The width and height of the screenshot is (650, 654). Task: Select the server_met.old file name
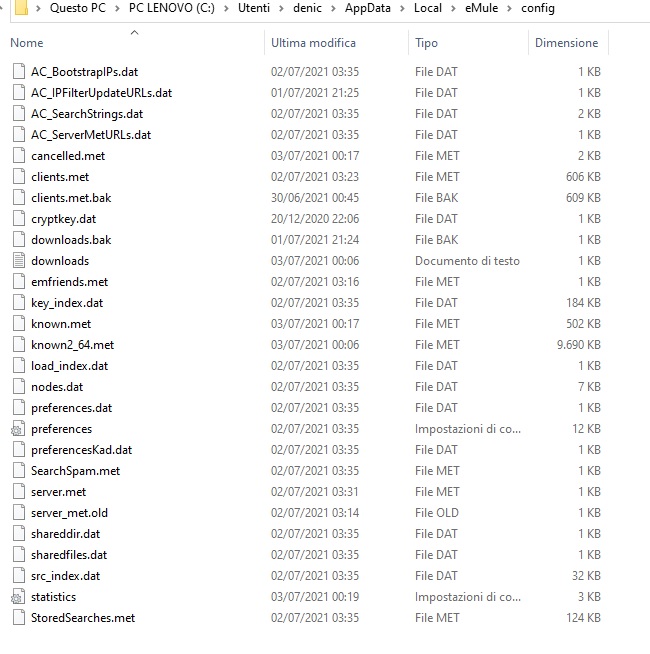pos(69,513)
